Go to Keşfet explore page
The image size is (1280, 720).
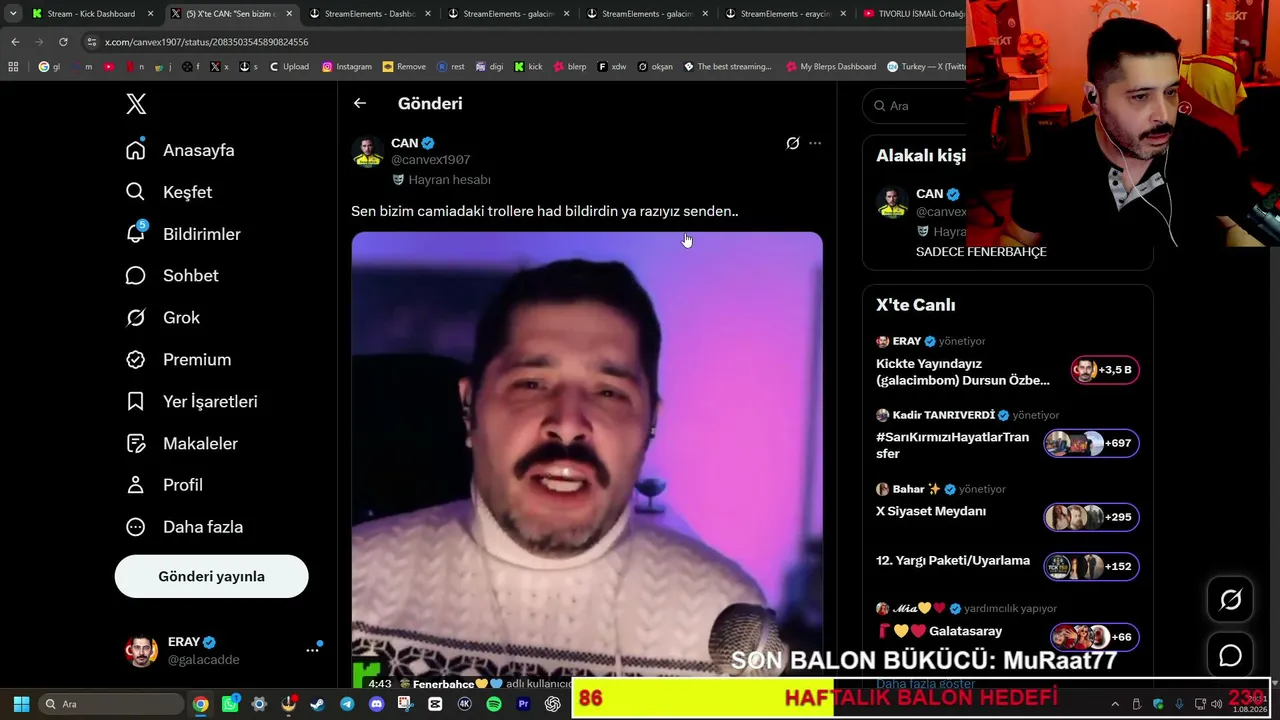click(169, 192)
